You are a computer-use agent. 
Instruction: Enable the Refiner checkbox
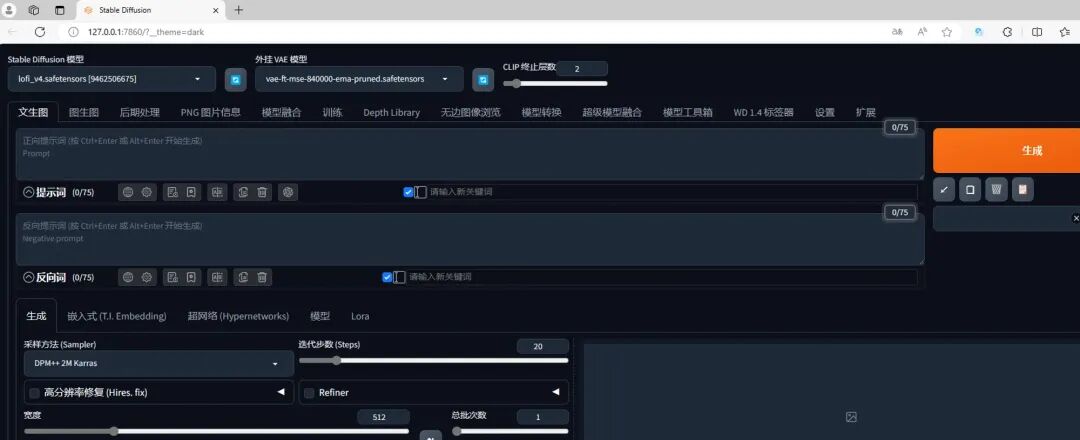309,392
